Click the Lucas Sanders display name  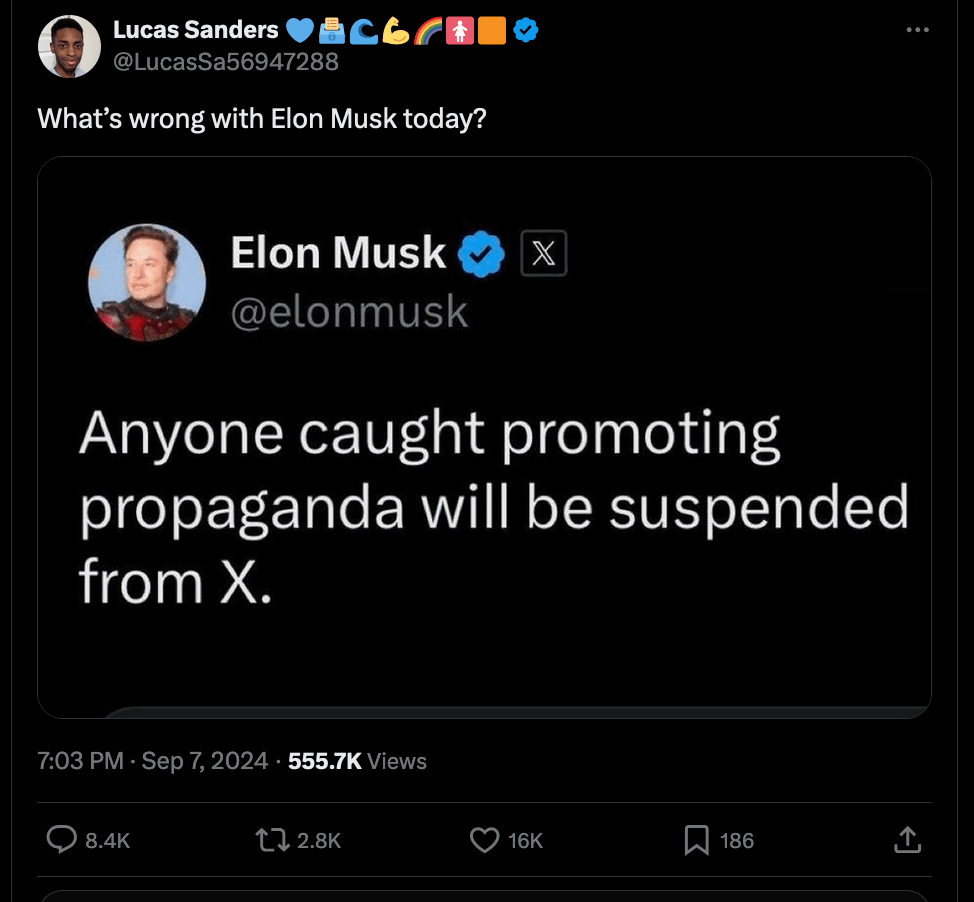196,29
